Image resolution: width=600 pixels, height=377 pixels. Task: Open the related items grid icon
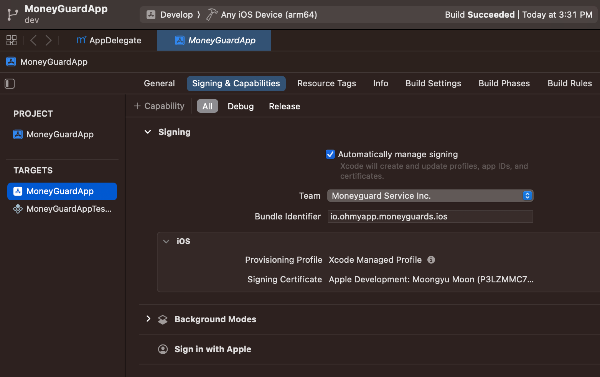(x=11, y=40)
